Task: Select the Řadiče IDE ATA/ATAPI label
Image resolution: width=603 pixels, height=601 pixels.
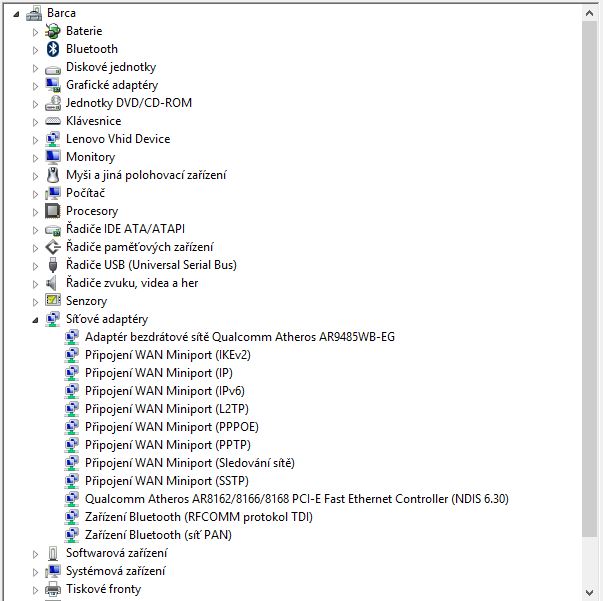Action: pyautogui.click(x=125, y=229)
